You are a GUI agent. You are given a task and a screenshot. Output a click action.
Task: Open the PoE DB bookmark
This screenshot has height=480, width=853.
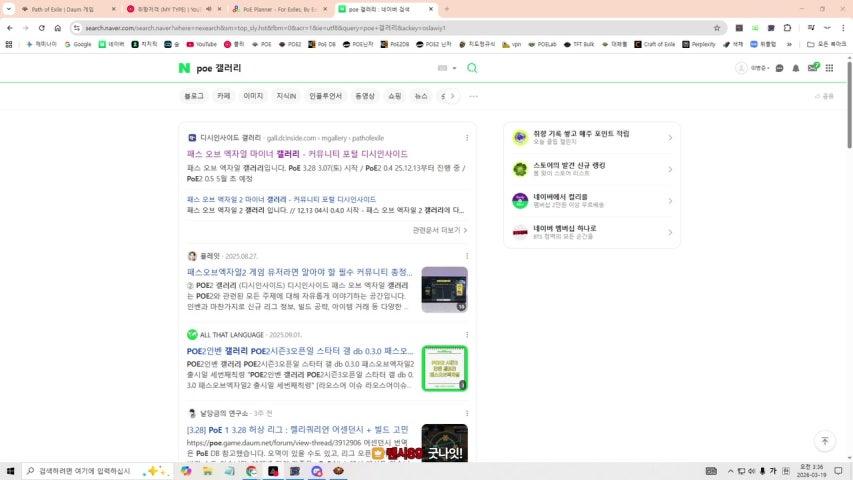(322, 44)
